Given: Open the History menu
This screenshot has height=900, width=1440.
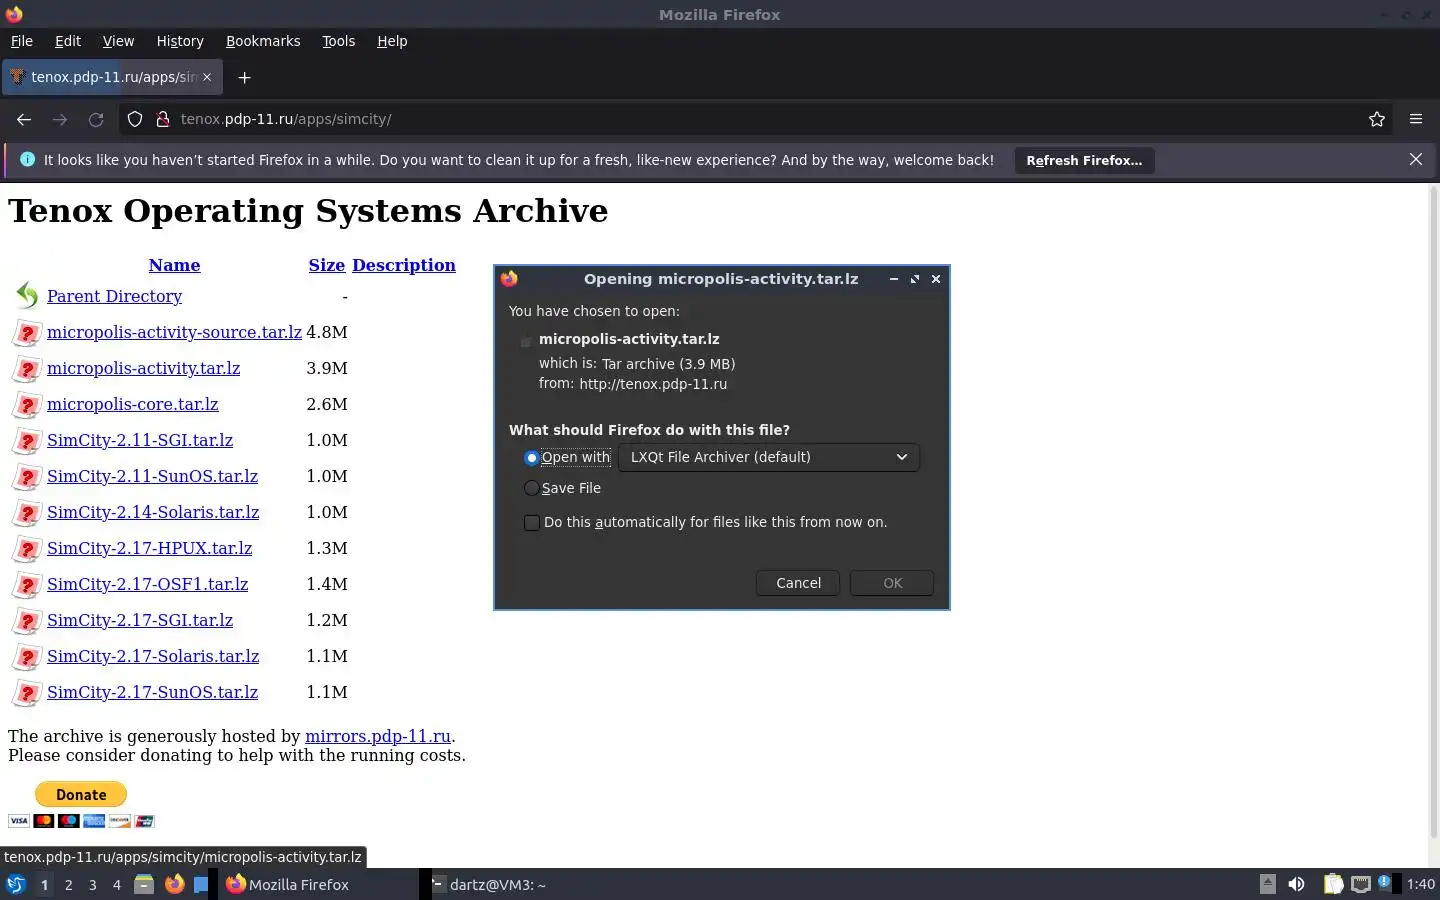Looking at the screenshot, I should pyautogui.click(x=180, y=41).
